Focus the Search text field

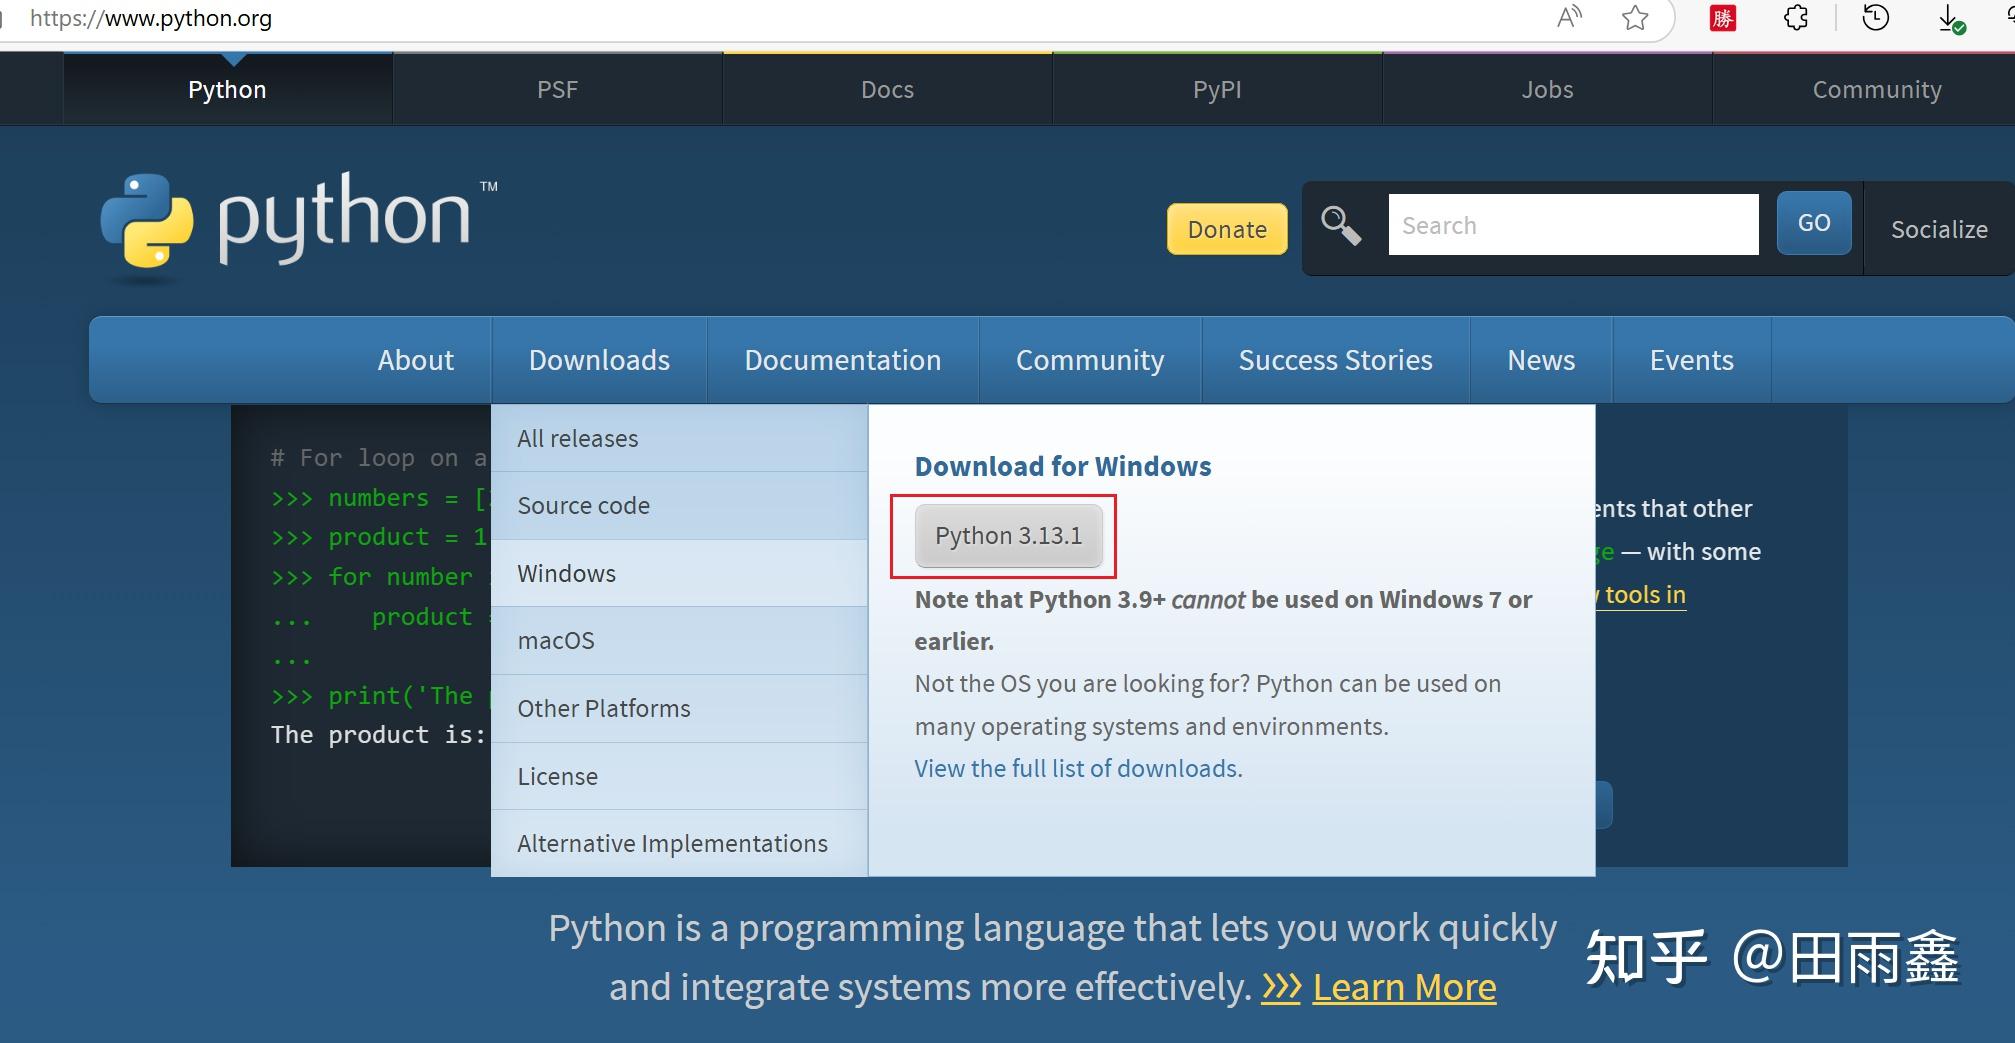point(1573,225)
